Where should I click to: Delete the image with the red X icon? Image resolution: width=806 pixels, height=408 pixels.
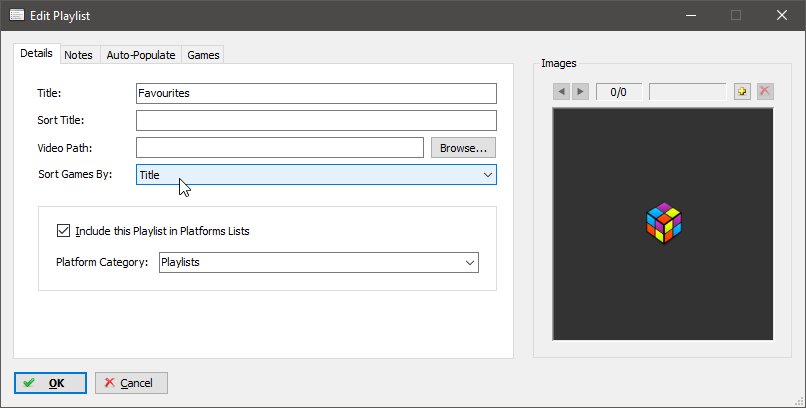point(765,91)
